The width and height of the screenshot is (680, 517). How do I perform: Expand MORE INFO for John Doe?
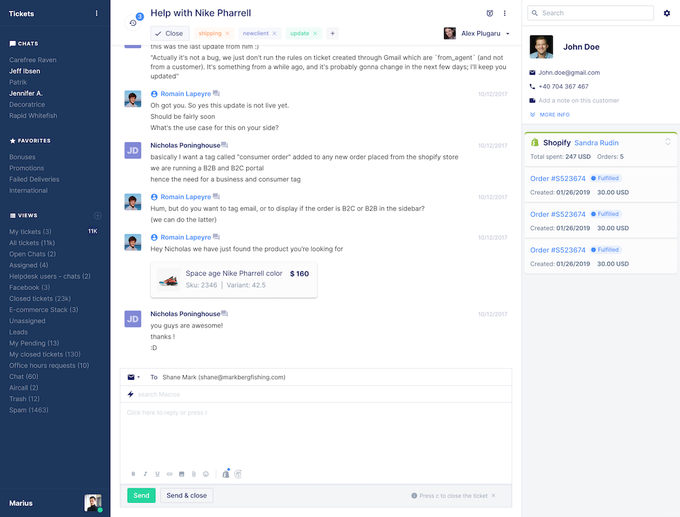click(x=554, y=115)
